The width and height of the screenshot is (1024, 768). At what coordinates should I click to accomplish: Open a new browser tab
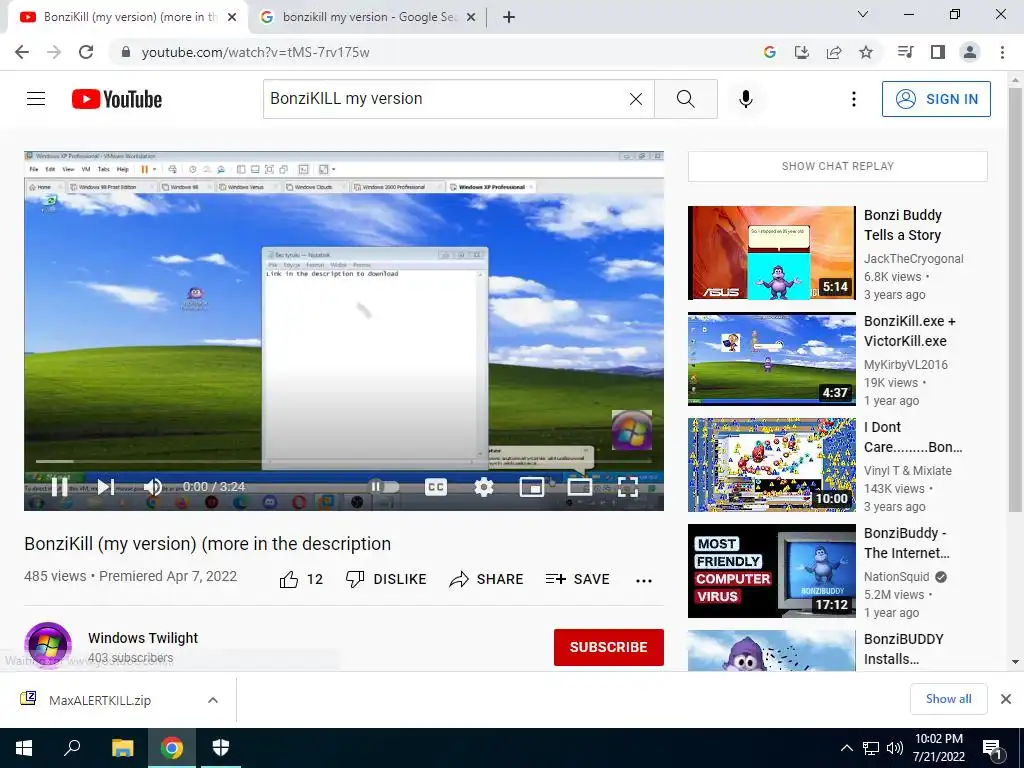509,17
